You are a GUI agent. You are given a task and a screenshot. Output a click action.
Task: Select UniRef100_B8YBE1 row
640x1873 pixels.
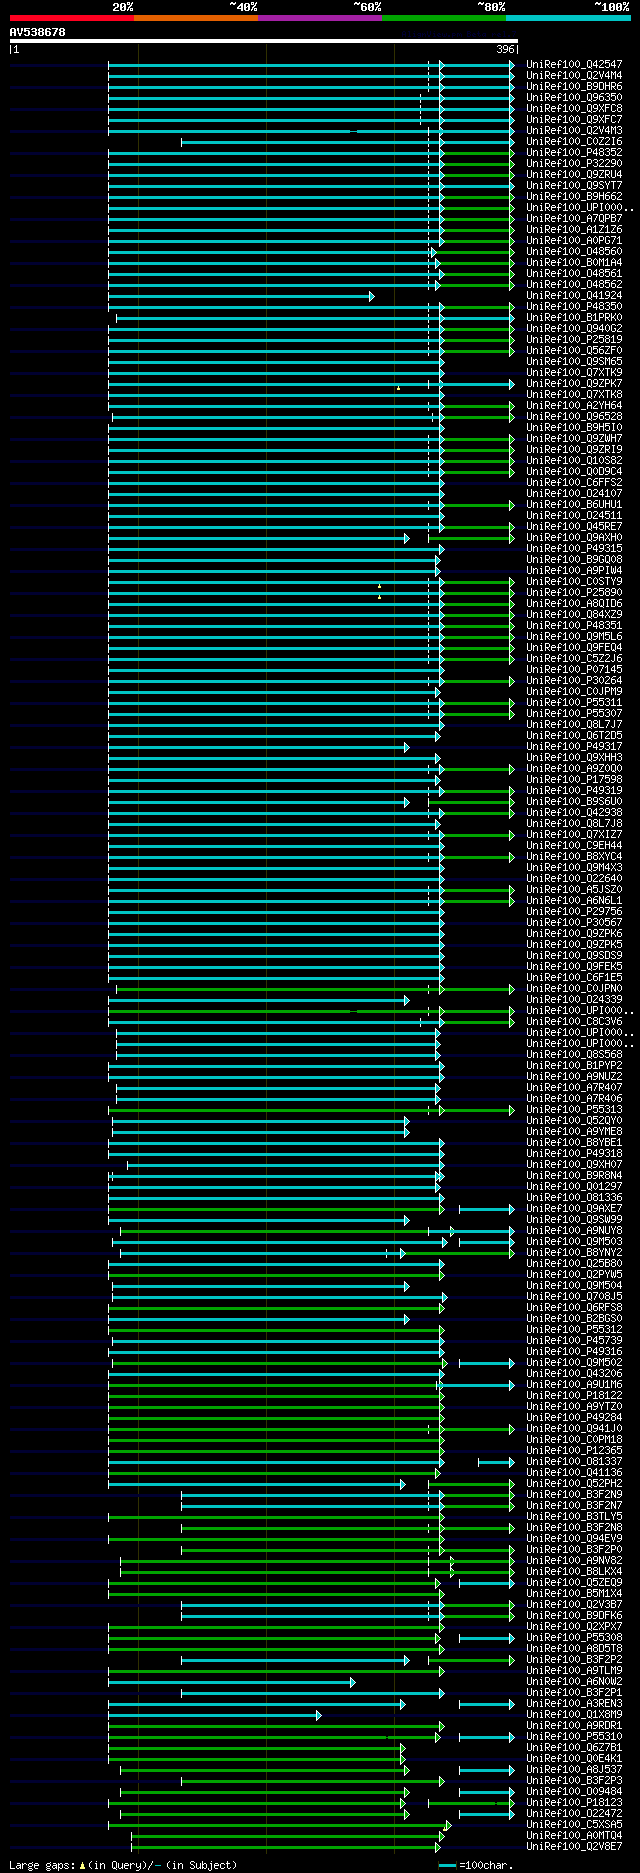coord(574,1142)
